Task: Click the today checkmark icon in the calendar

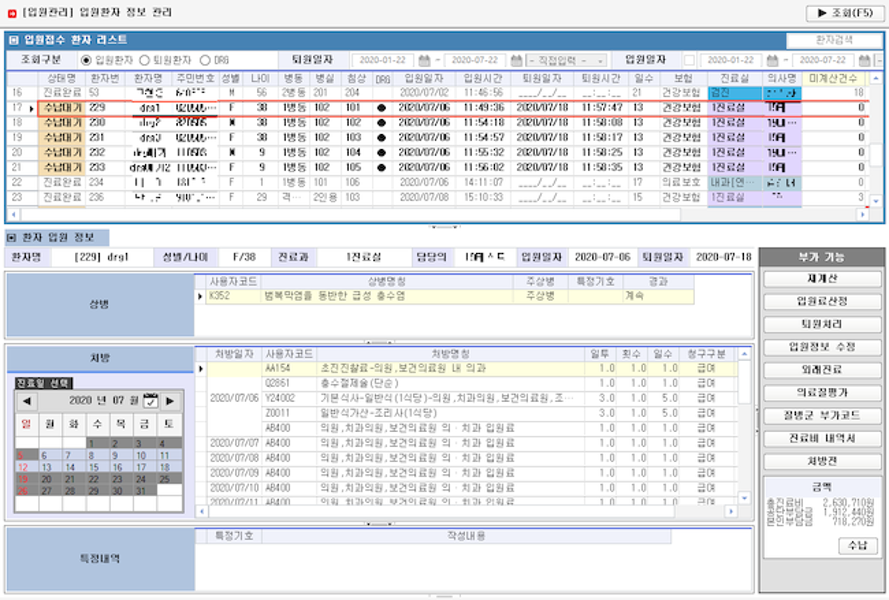Action: [x=150, y=400]
